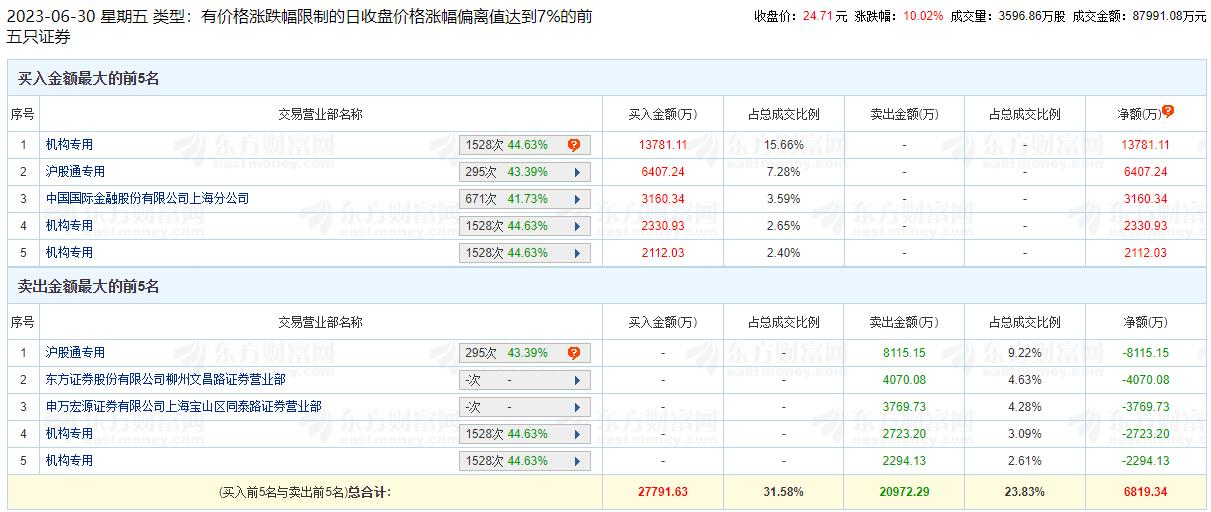Open 东方证券股份有限公司柳州文昌路证券营业部 link

point(165,380)
